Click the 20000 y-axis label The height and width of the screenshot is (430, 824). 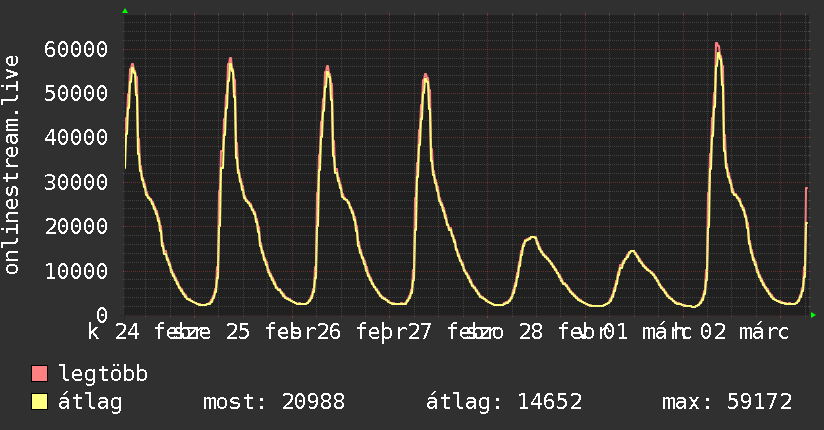point(76,227)
